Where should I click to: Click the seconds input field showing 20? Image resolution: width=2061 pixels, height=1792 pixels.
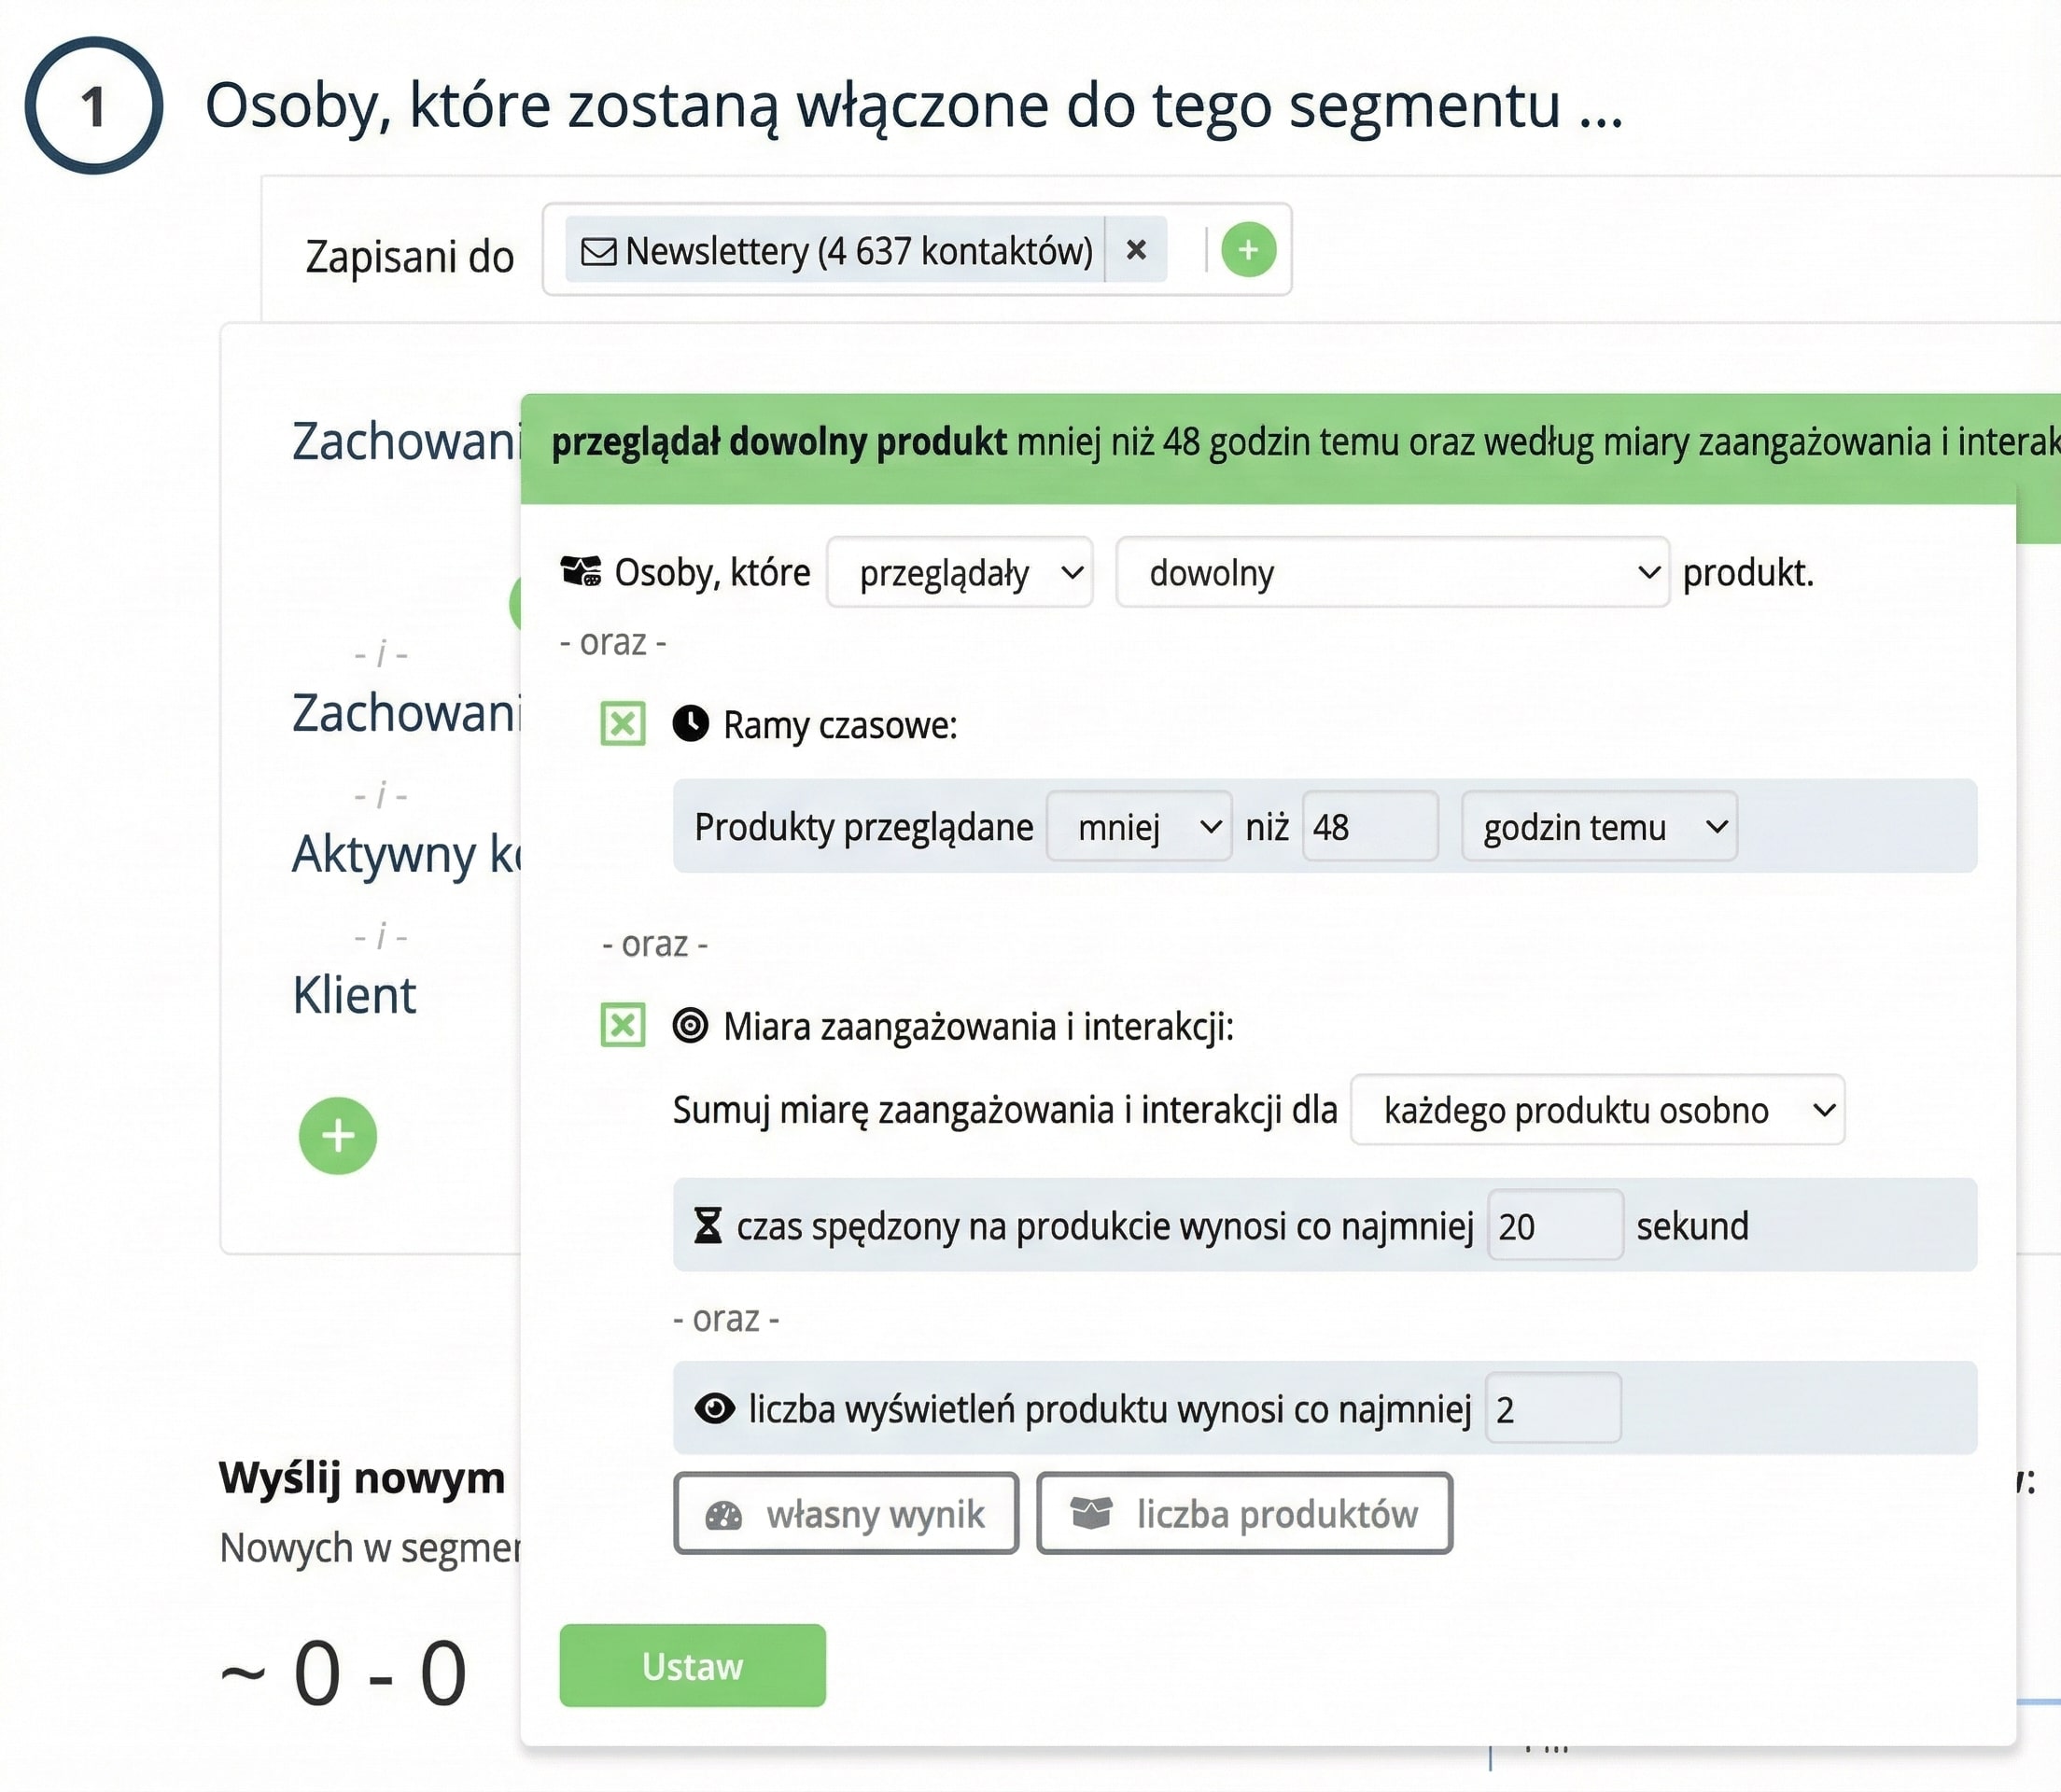(x=1554, y=1226)
